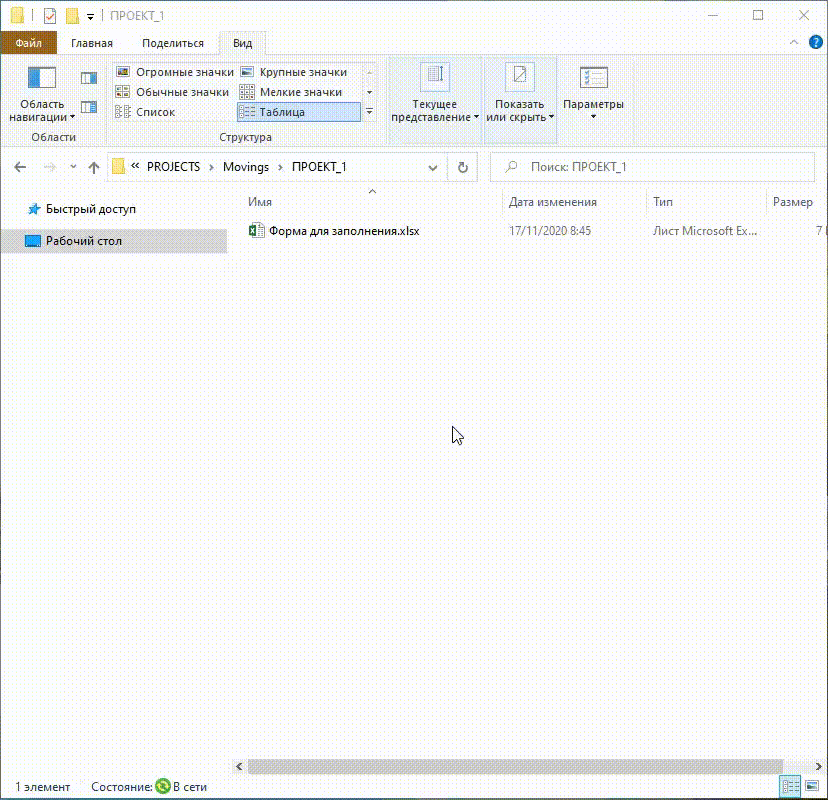
Task: Go up one folder level
Action: 93,167
